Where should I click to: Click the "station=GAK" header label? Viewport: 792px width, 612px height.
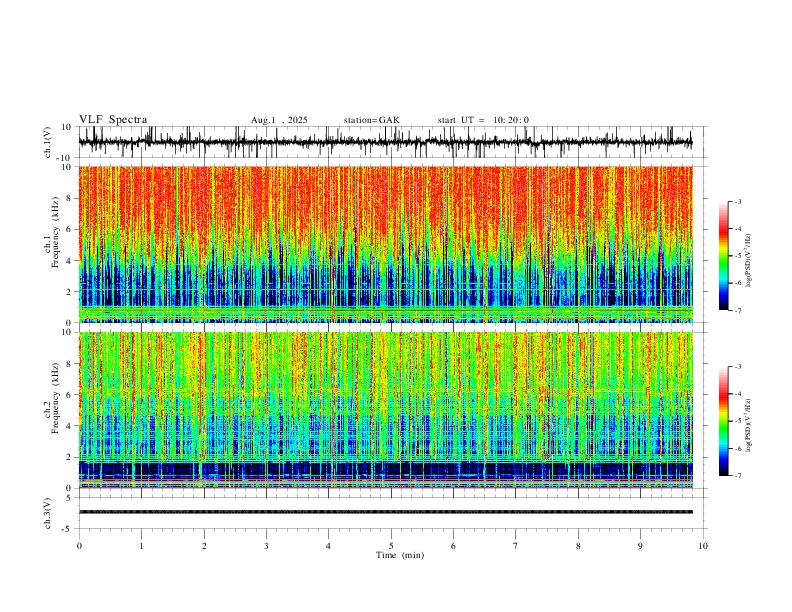point(371,120)
